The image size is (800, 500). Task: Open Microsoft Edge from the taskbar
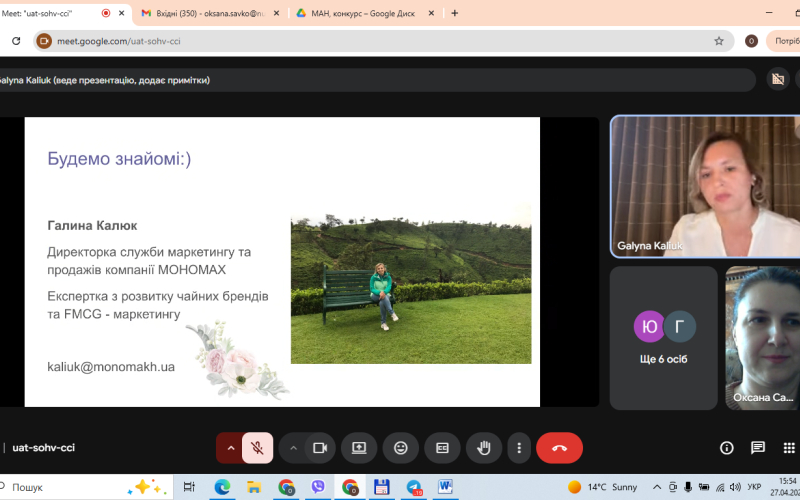tap(222, 487)
